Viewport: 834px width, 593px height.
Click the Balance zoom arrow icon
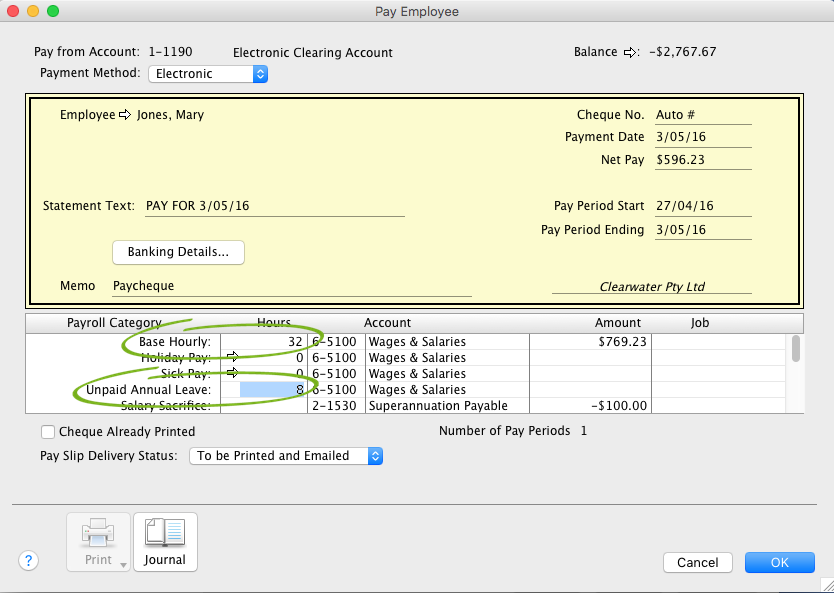pos(630,52)
